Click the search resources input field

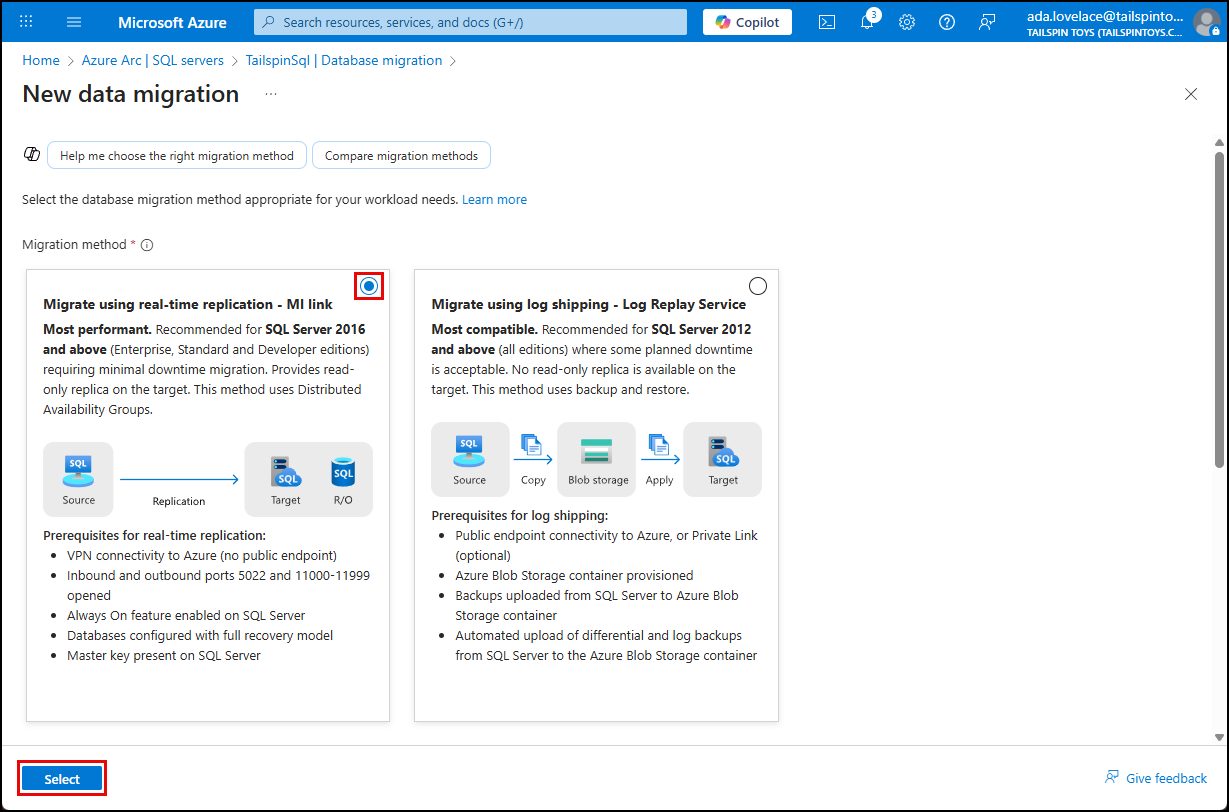(470, 21)
